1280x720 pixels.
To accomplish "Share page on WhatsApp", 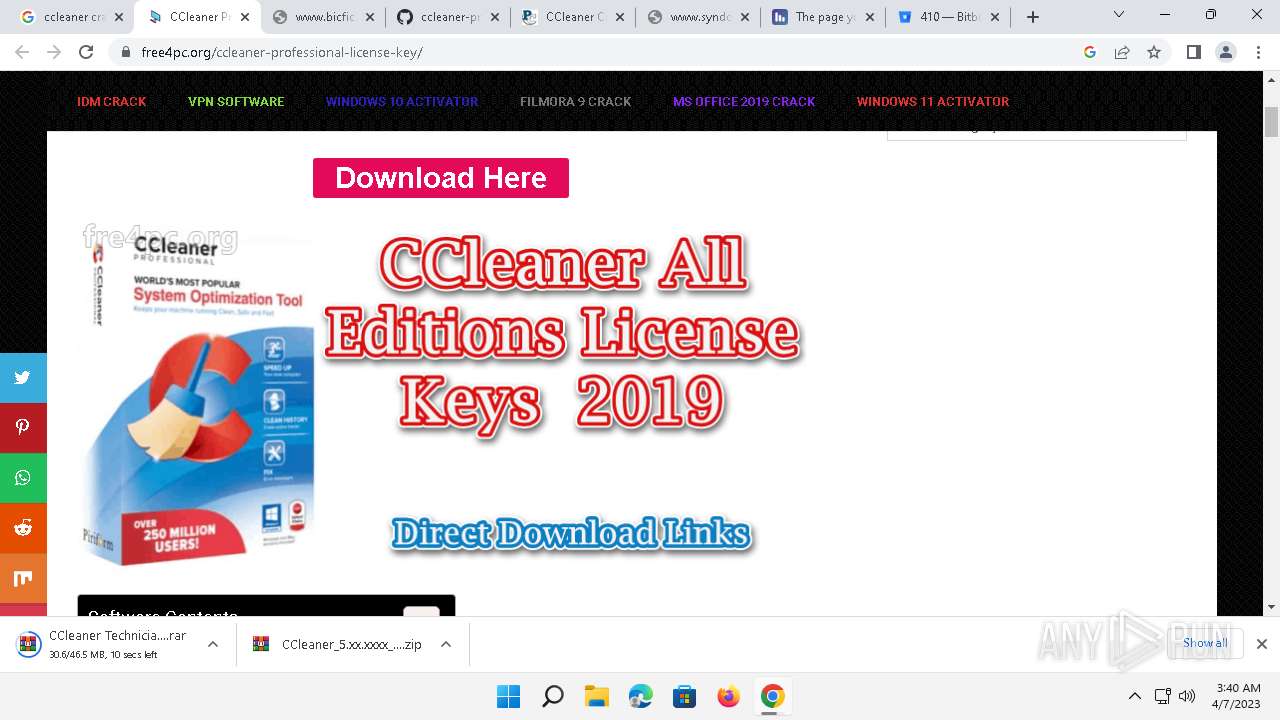I will click(x=23, y=478).
